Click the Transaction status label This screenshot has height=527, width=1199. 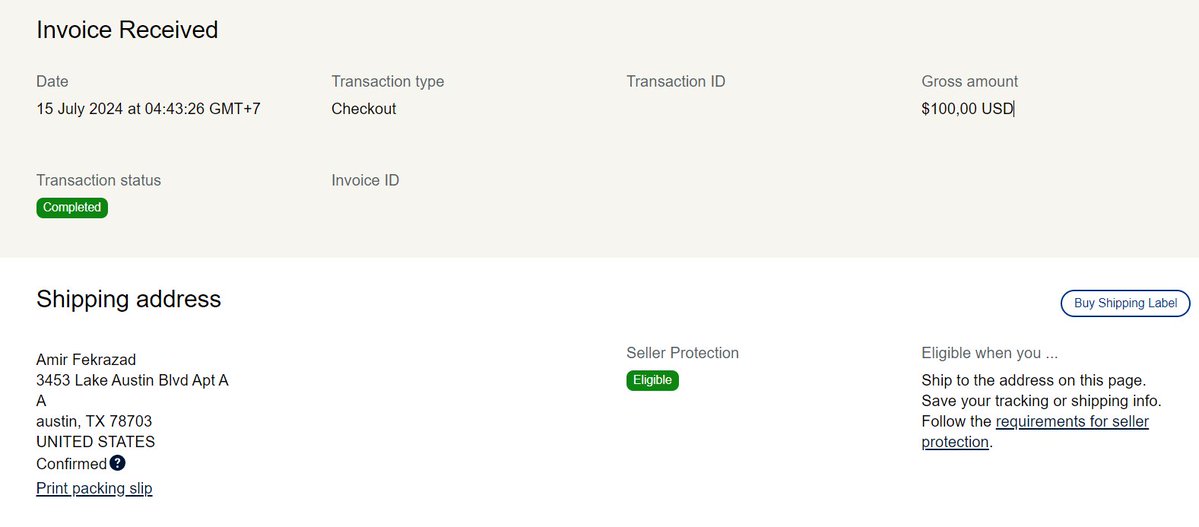click(98, 181)
